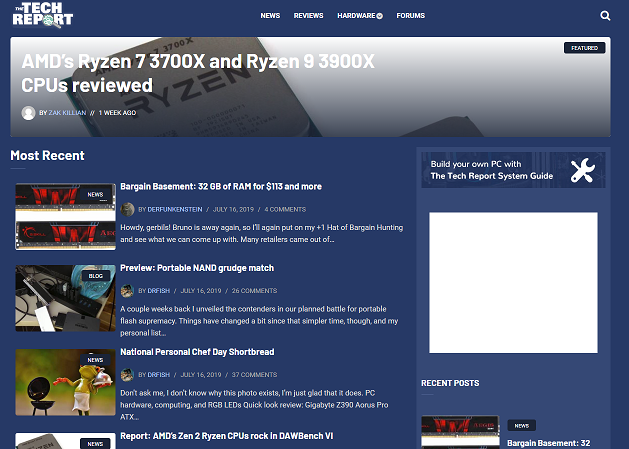Viewport: 629px width, 449px height.
Task: Click the wrench and screwdriver tools icon
Action: (x=582, y=170)
